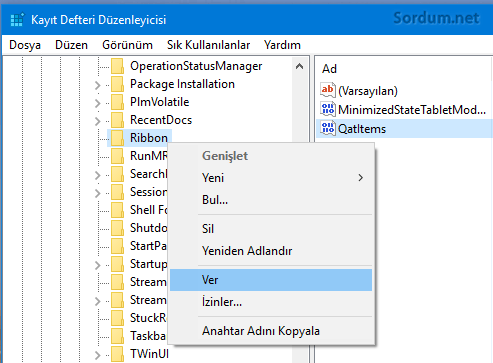This screenshot has width=493, height=363.
Task: Click the Startup folder icon
Action: click(x=117, y=264)
